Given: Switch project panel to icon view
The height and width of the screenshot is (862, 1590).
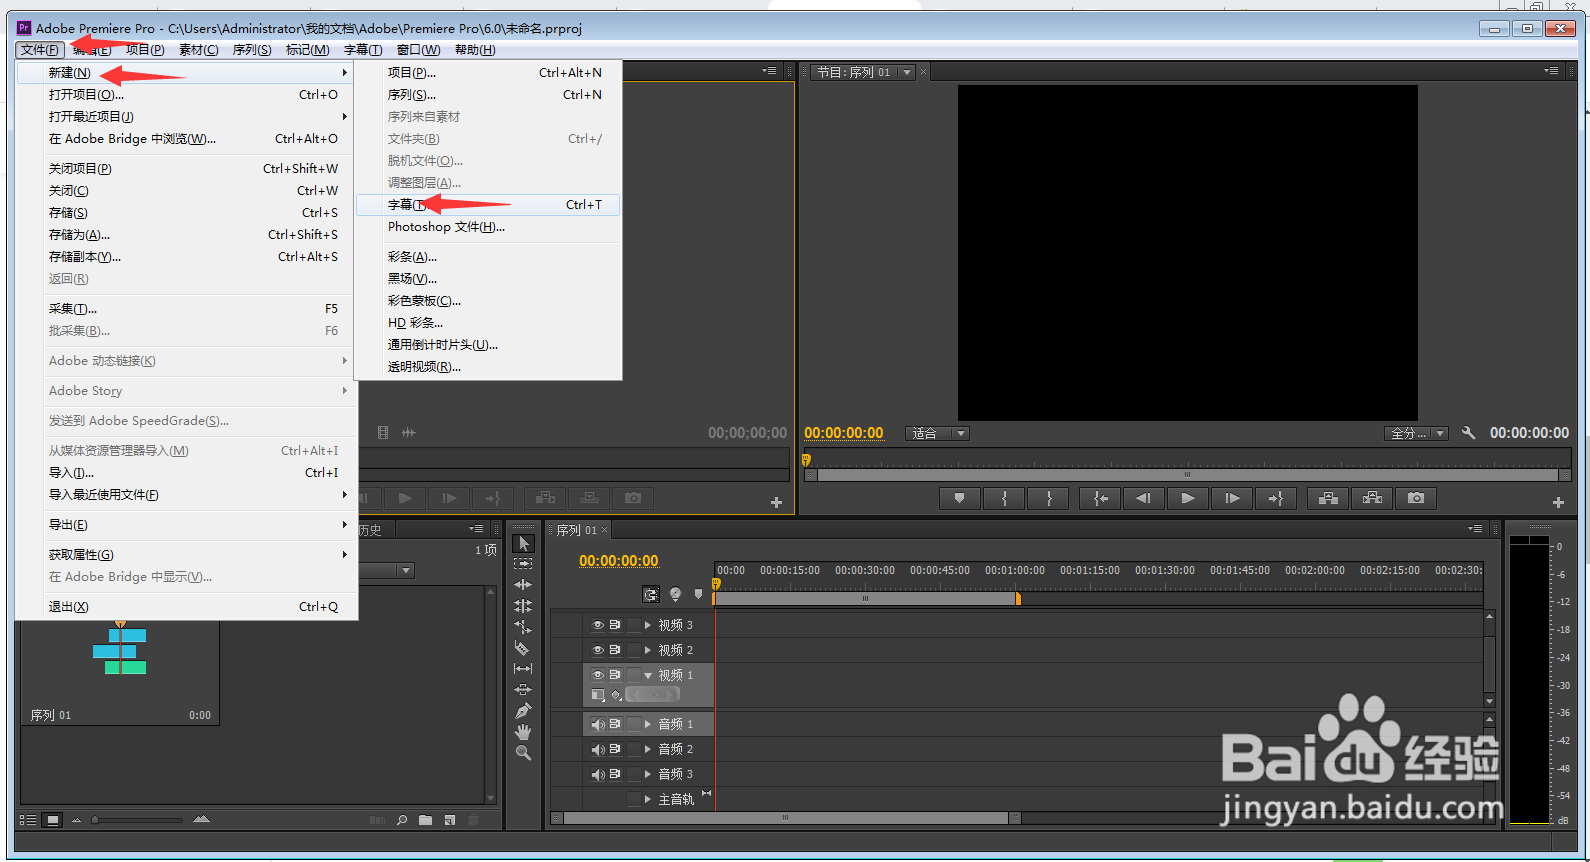Looking at the screenshot, I should click(x=53, y=820).
